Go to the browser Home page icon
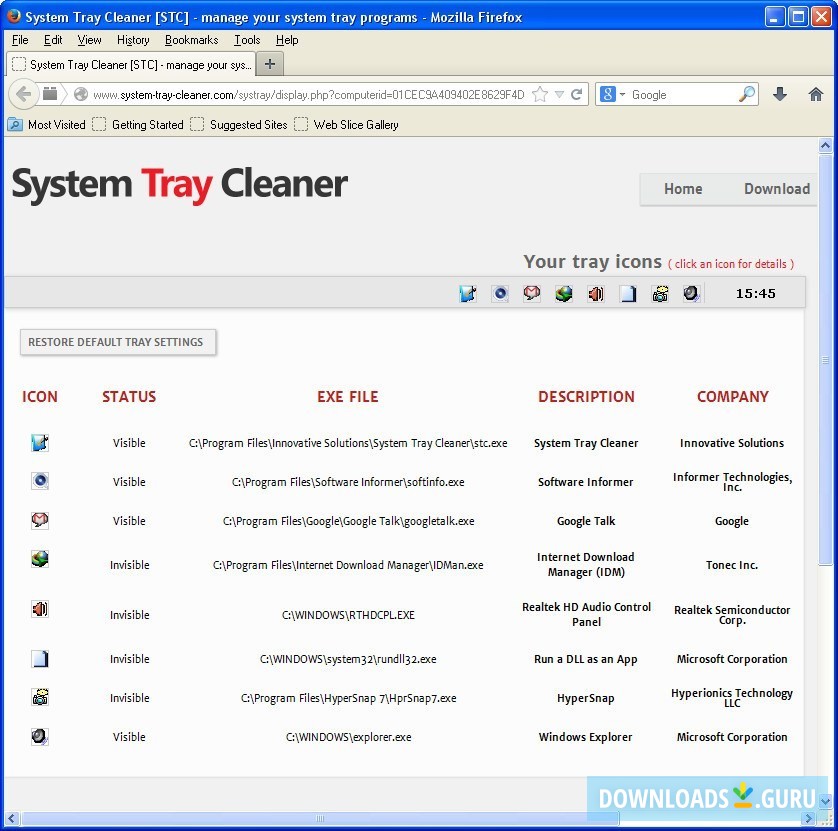The height and width of the screenshot is (831, 838). coord(816,95)
